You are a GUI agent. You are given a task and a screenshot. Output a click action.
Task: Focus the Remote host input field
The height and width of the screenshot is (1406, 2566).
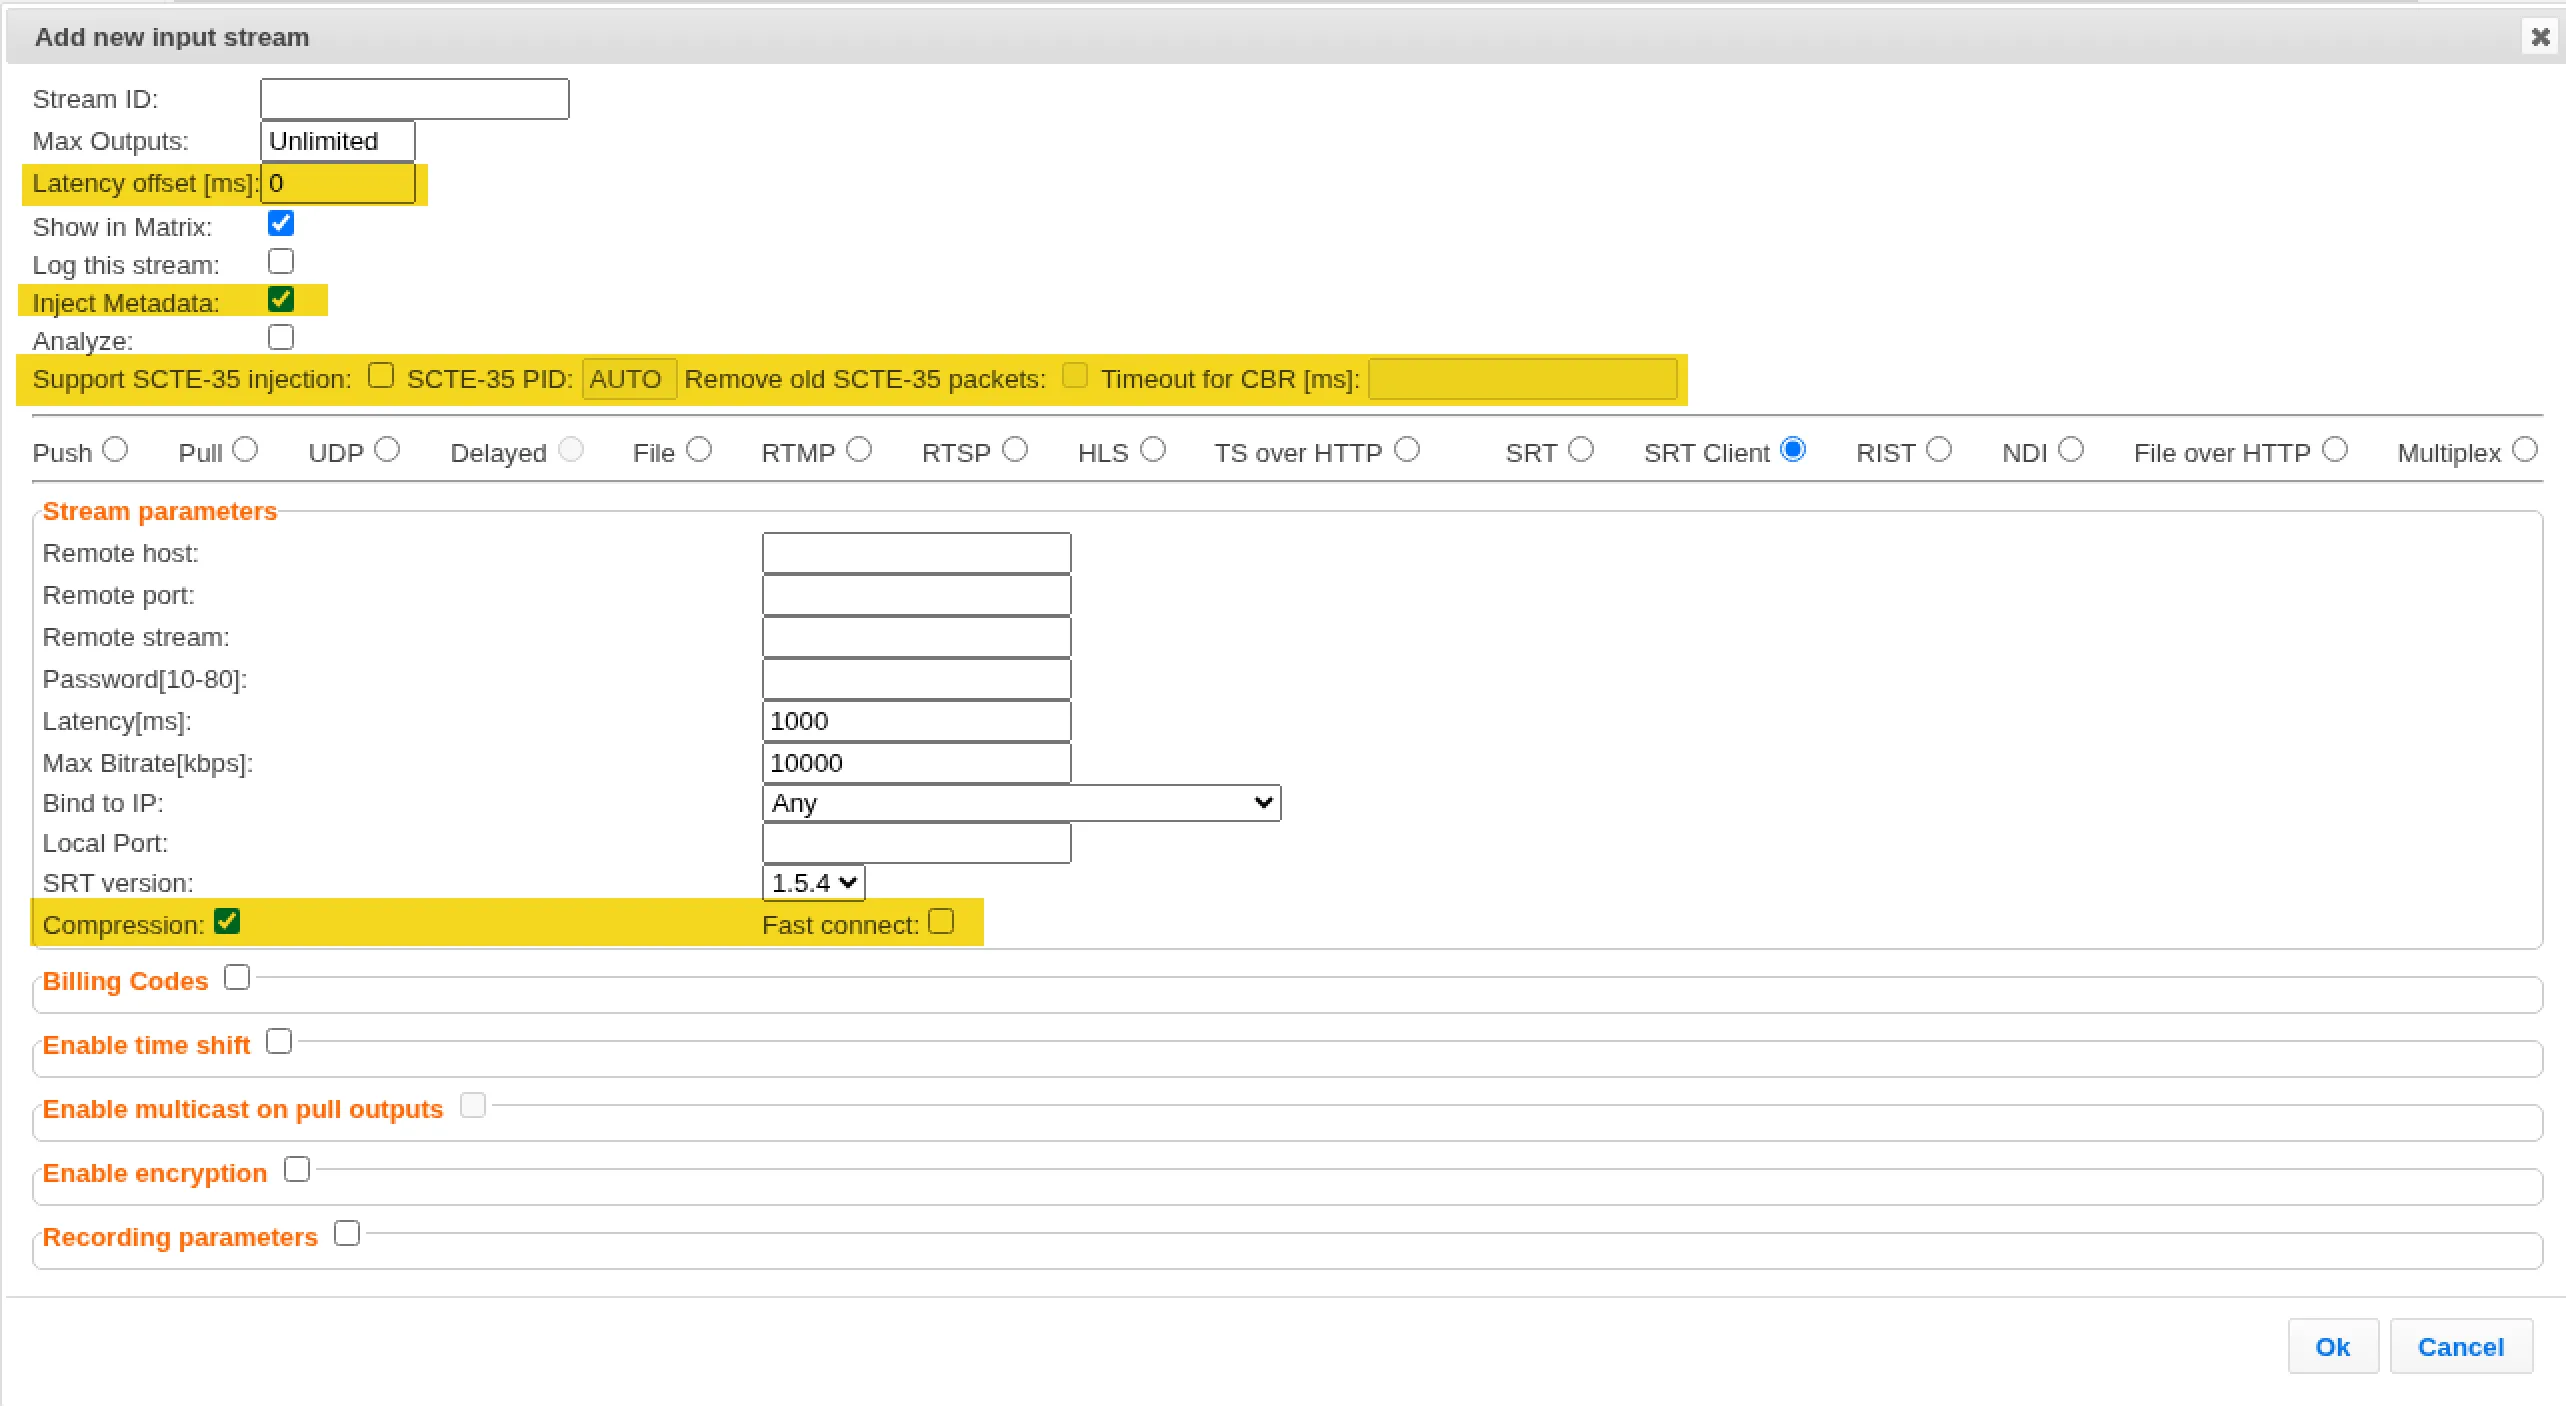[916, 553]
